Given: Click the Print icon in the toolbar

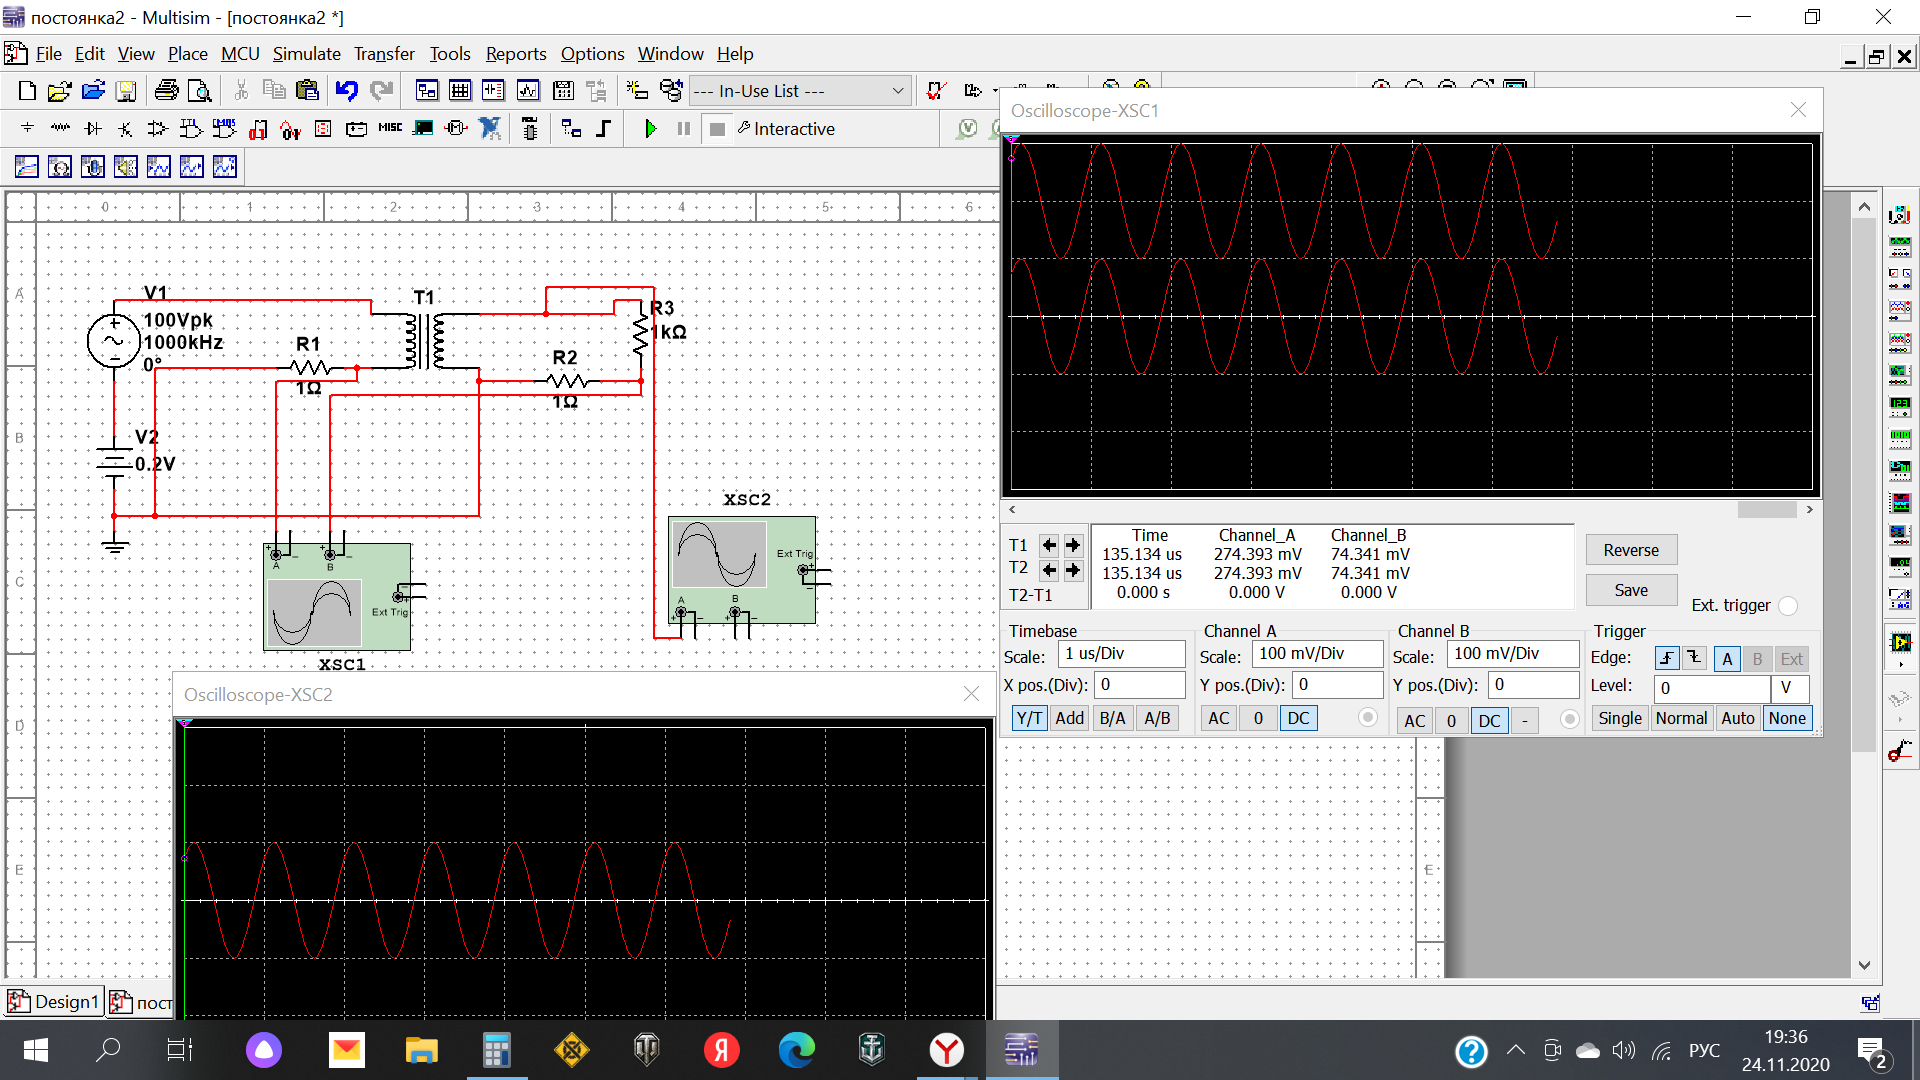Looking at the screenshot, I should pos(167,91).
